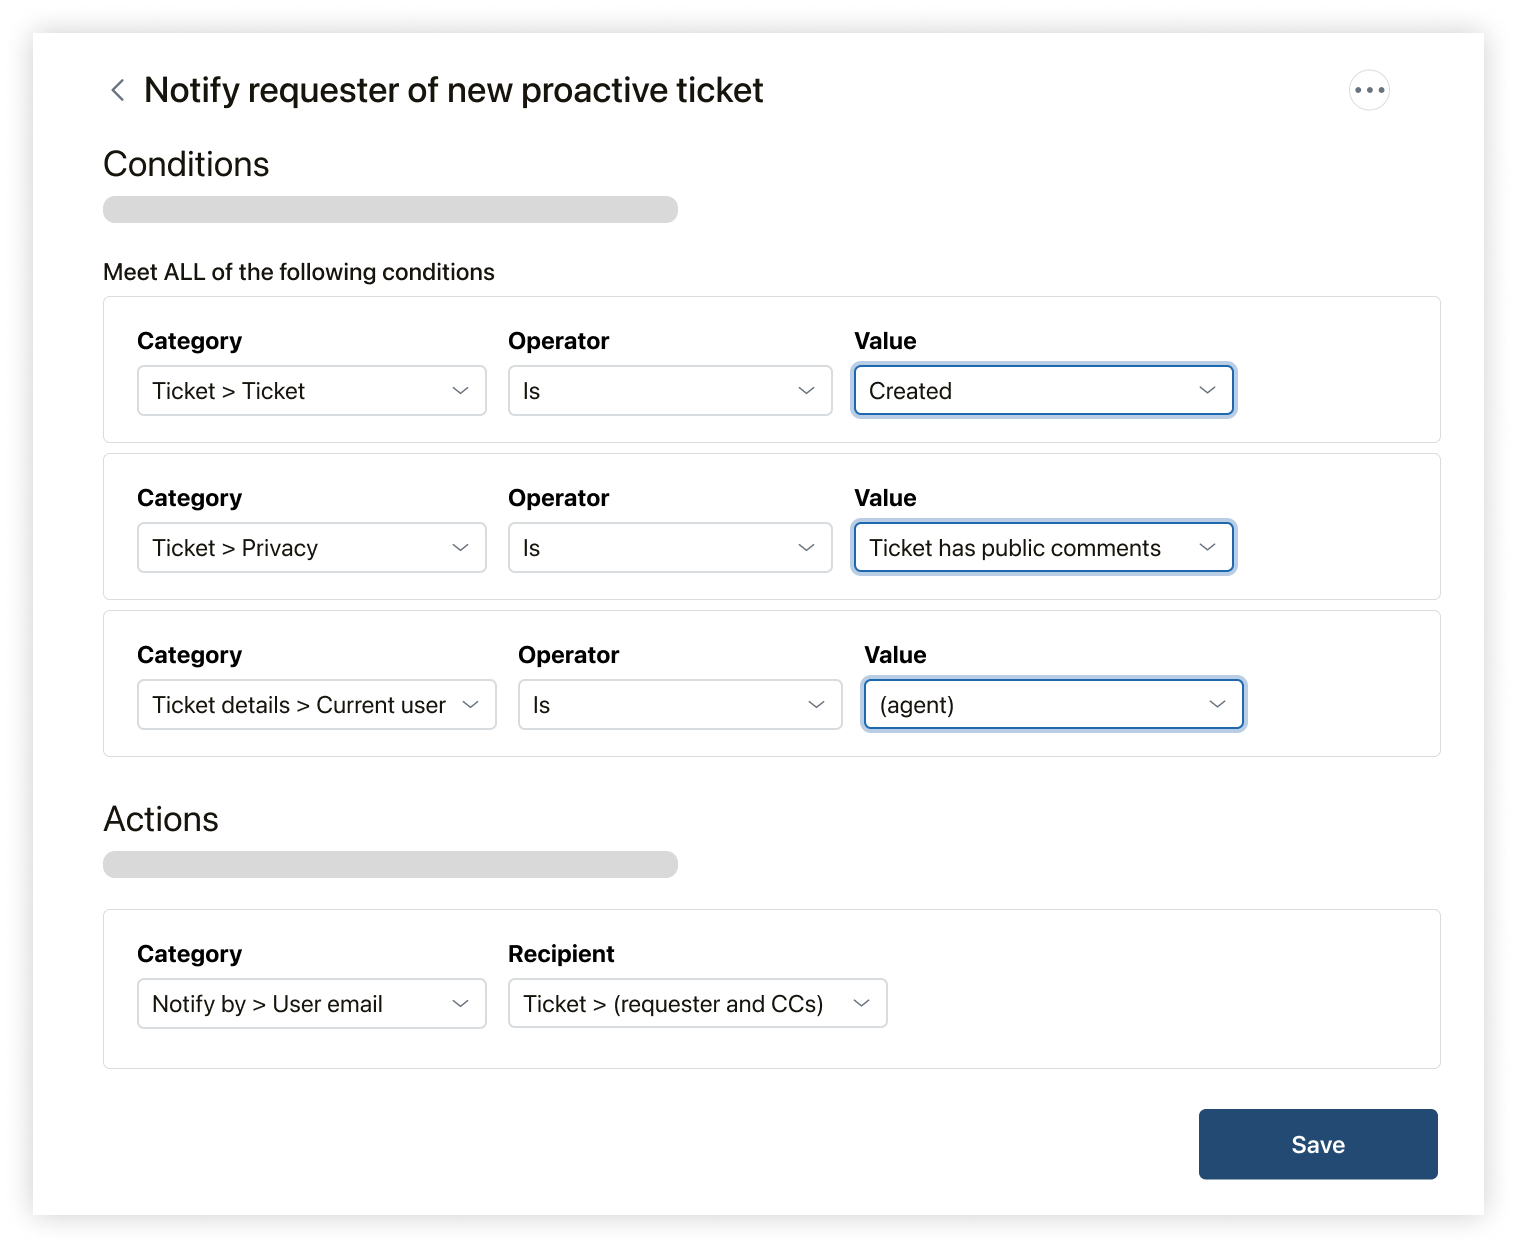Image resolution: width=1517 pixels, height=1248 pixels.
Task: Open 'Ticket > (requester and CCs)' recipient dropdown
Action: pos(697,1004)
